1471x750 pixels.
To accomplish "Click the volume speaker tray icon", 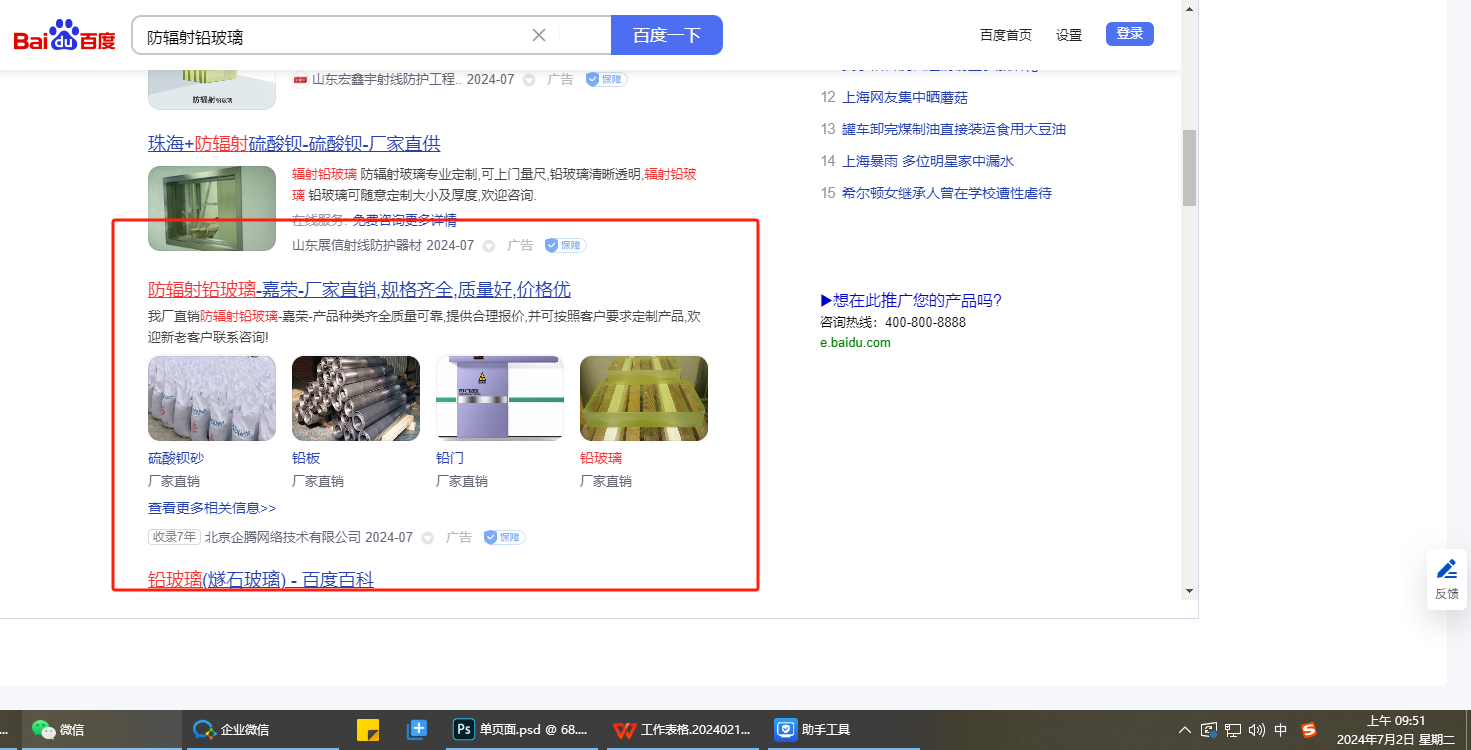I will (1257, 730).
